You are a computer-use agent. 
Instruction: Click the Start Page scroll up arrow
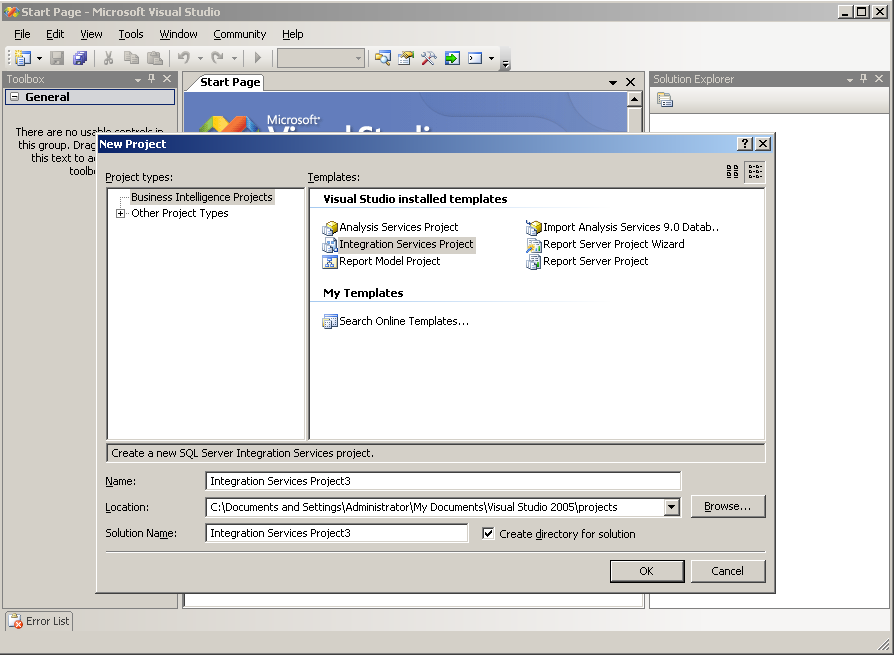pos(634,99)
